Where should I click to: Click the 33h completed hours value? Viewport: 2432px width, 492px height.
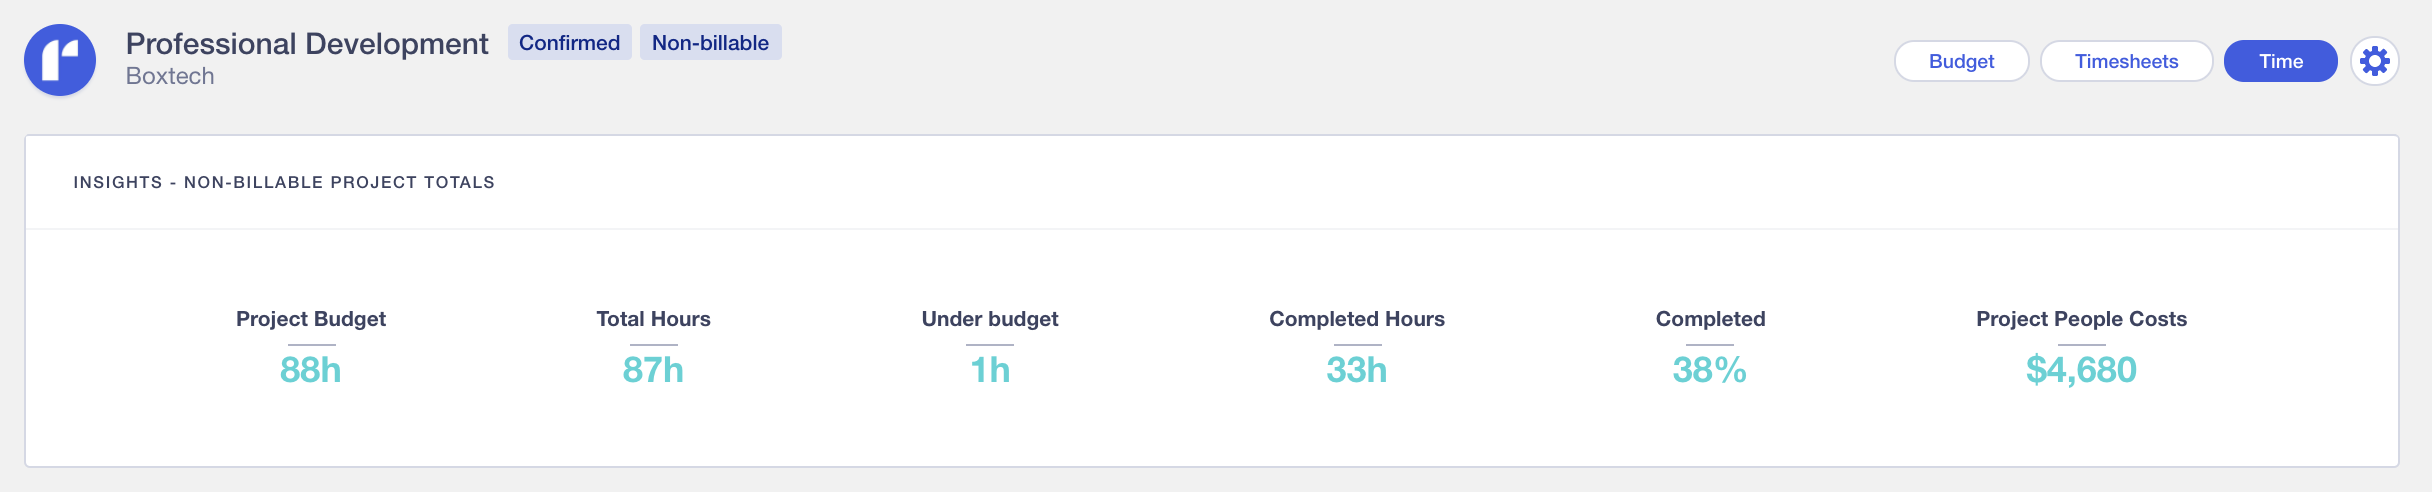pos(1356,370)
